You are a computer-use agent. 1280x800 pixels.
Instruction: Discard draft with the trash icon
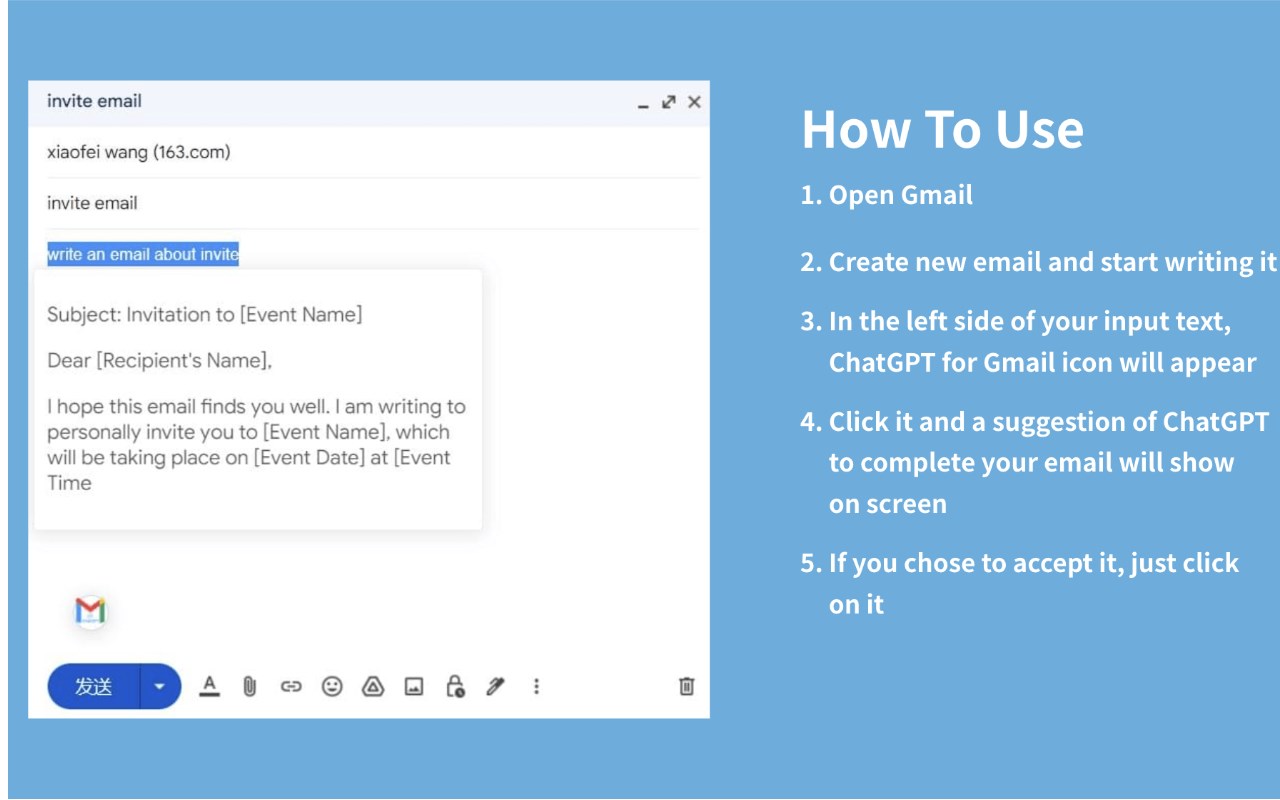[687, 686]
